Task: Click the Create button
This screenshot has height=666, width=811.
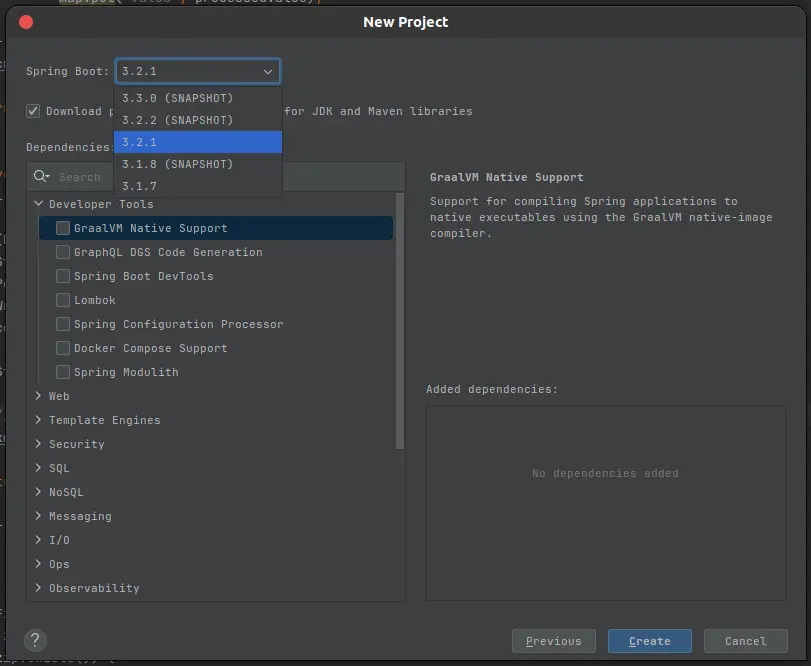Action: tap(650, 641)
